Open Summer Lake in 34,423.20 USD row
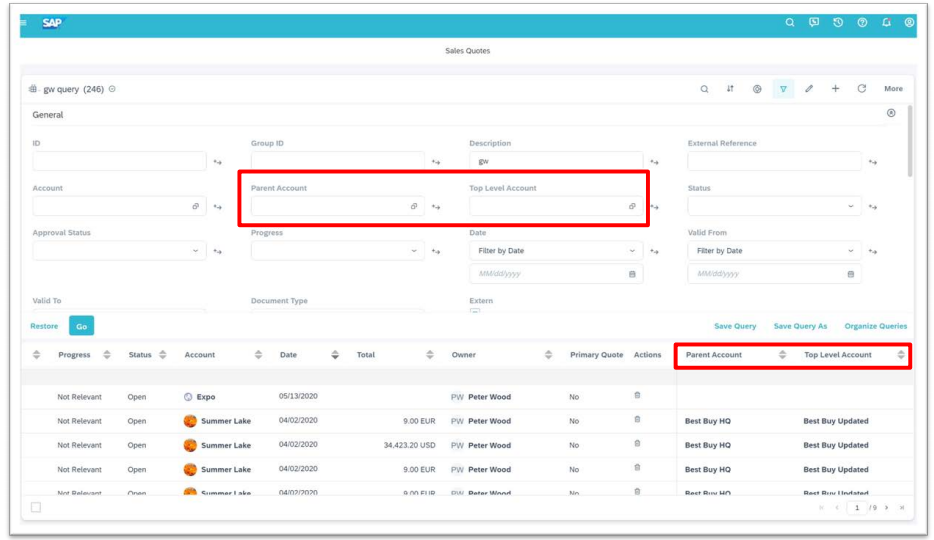This screenshot has height=540, width=934. [226, 445]
